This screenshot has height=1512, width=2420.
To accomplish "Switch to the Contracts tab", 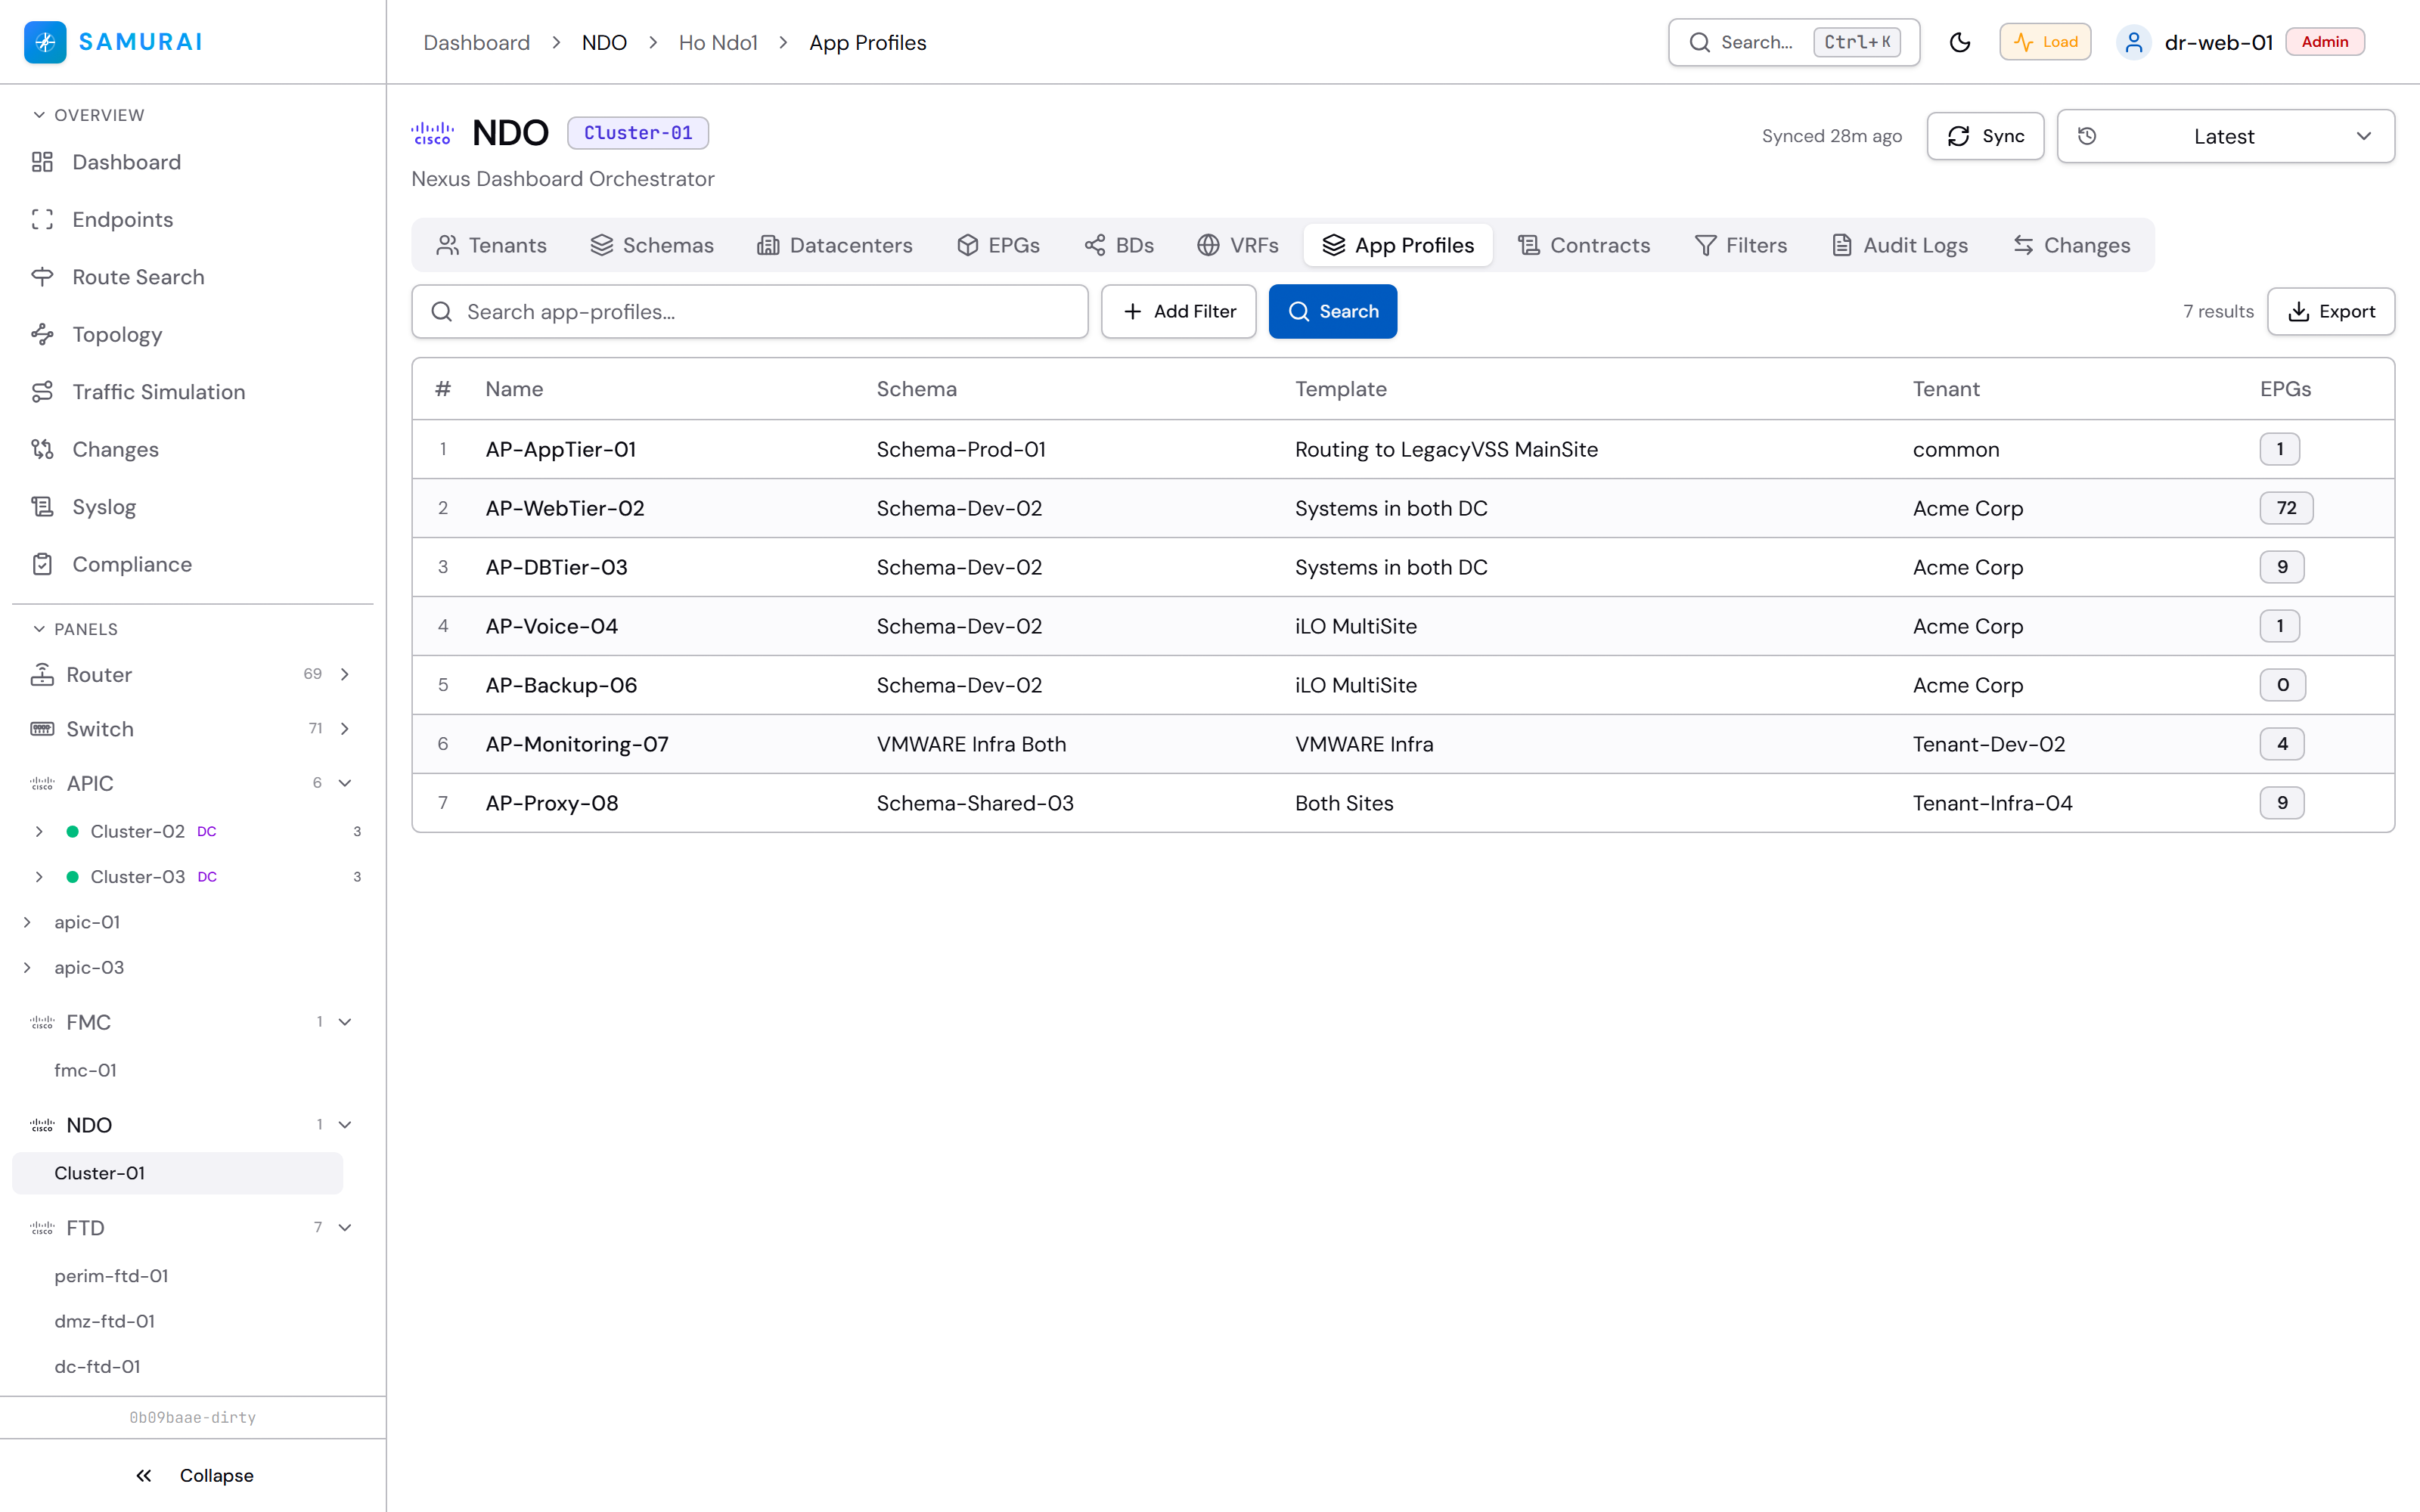I will tap(1584, 245).
